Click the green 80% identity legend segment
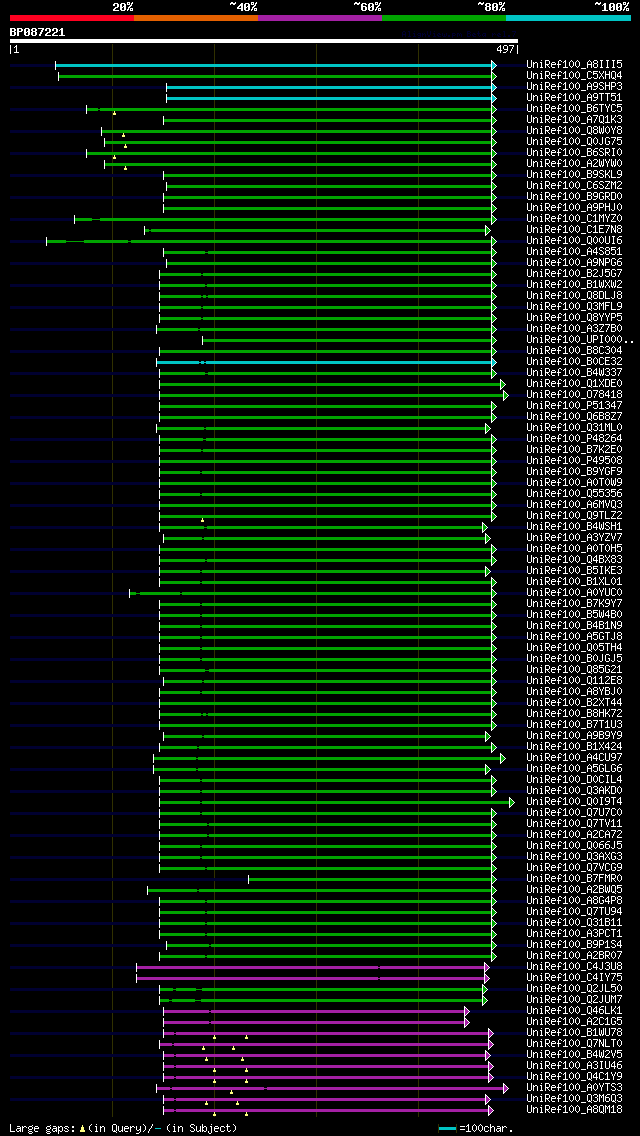 click(x=444, y=17)
